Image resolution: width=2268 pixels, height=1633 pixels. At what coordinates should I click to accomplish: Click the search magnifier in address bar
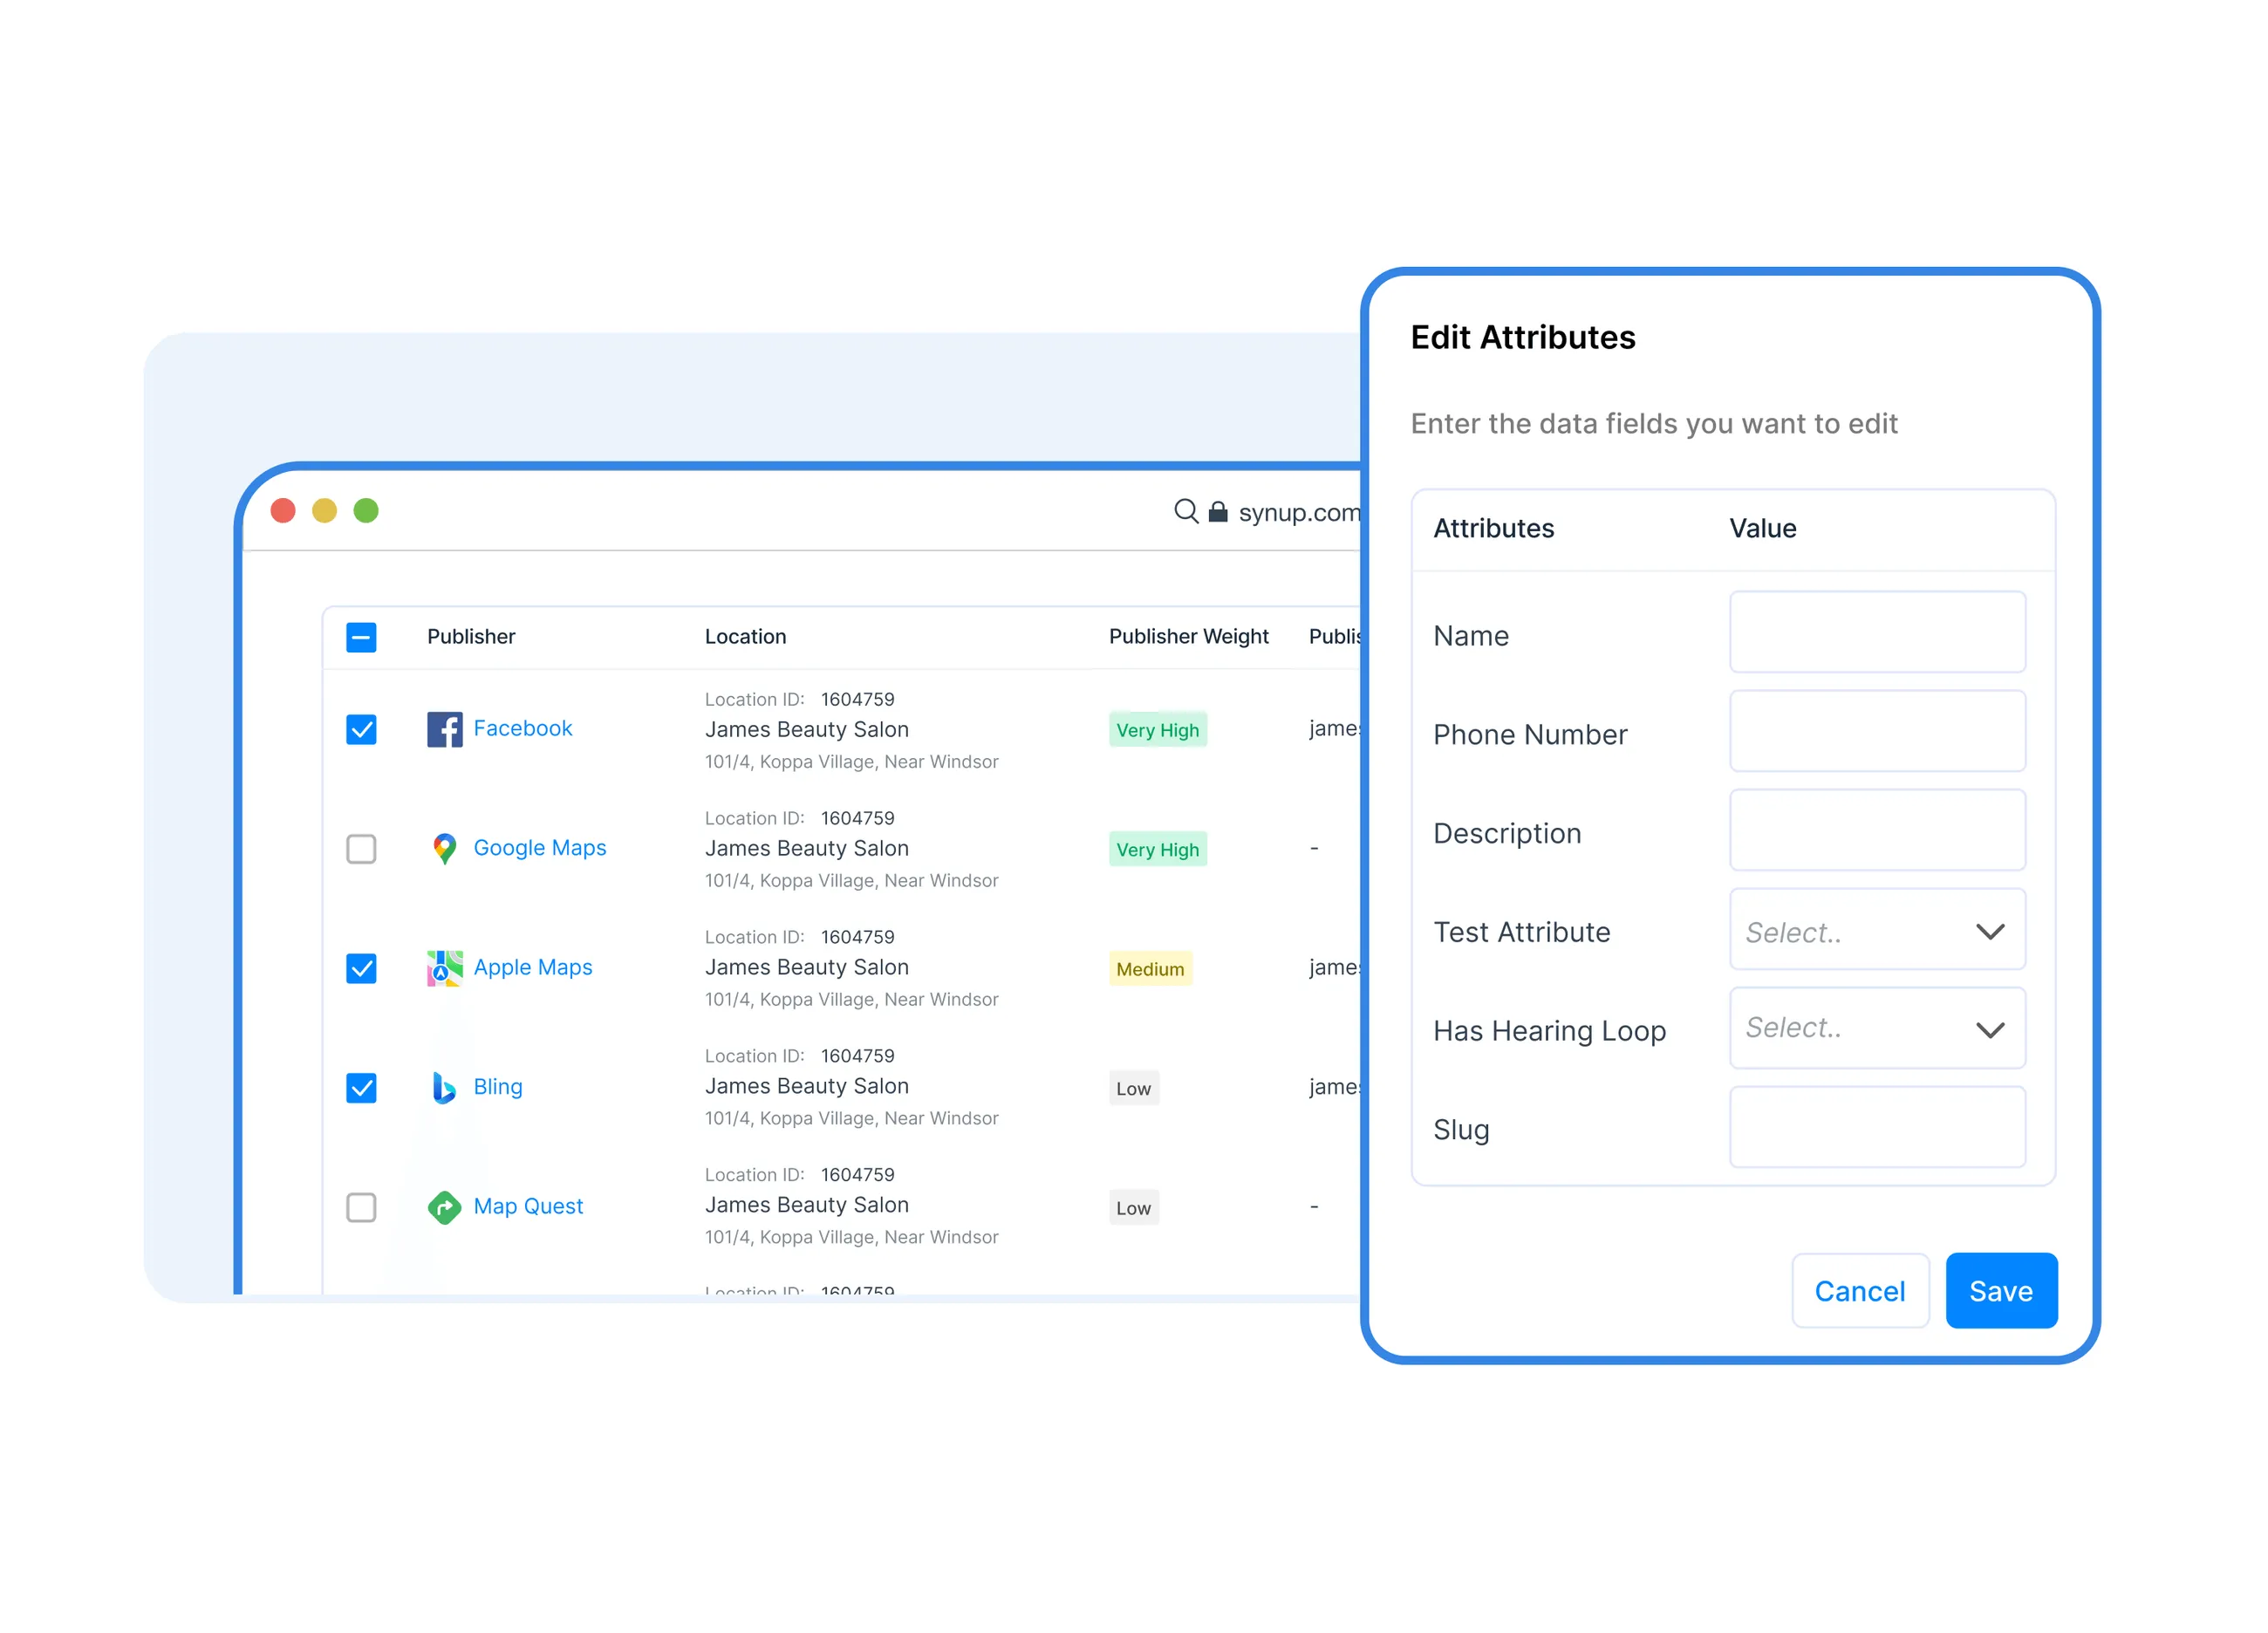[x=1185, y=511]
